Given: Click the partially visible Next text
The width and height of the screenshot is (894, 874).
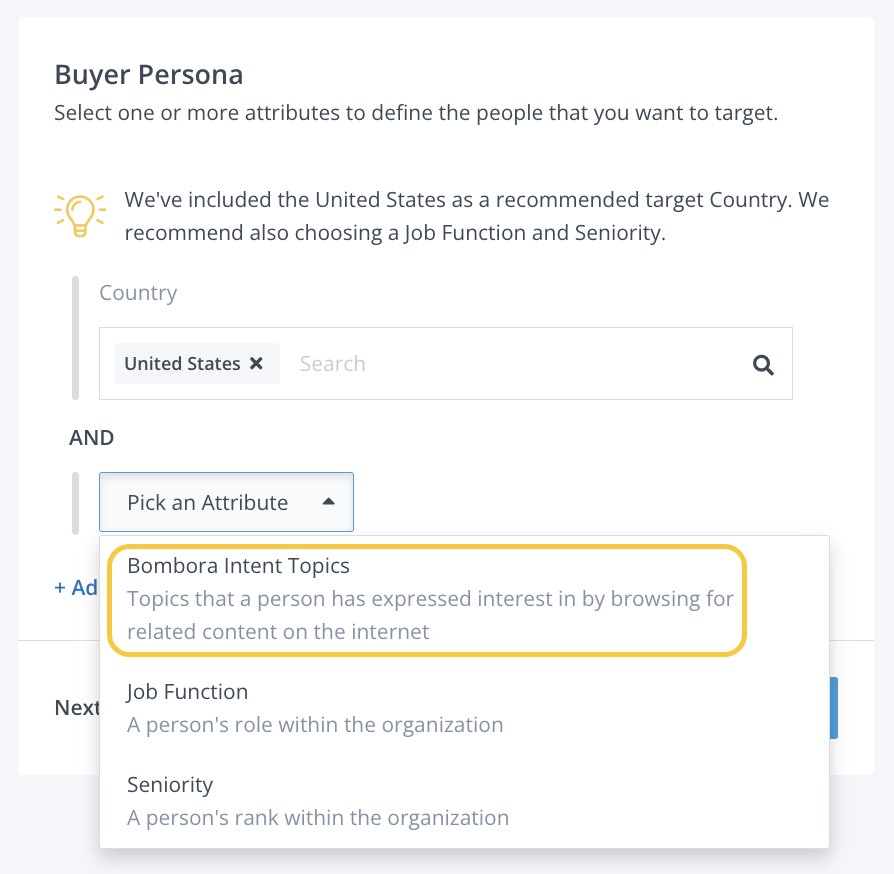Looking at the screenshot, I should click(x=77, y=708).
